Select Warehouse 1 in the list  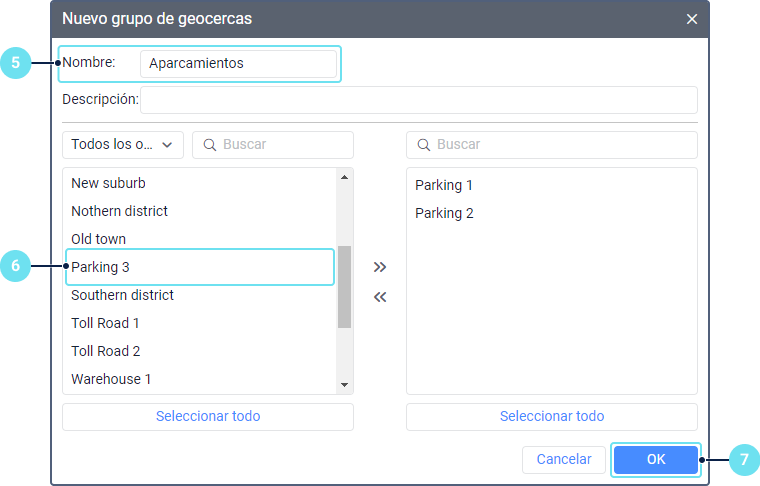(x=111, y=379)
